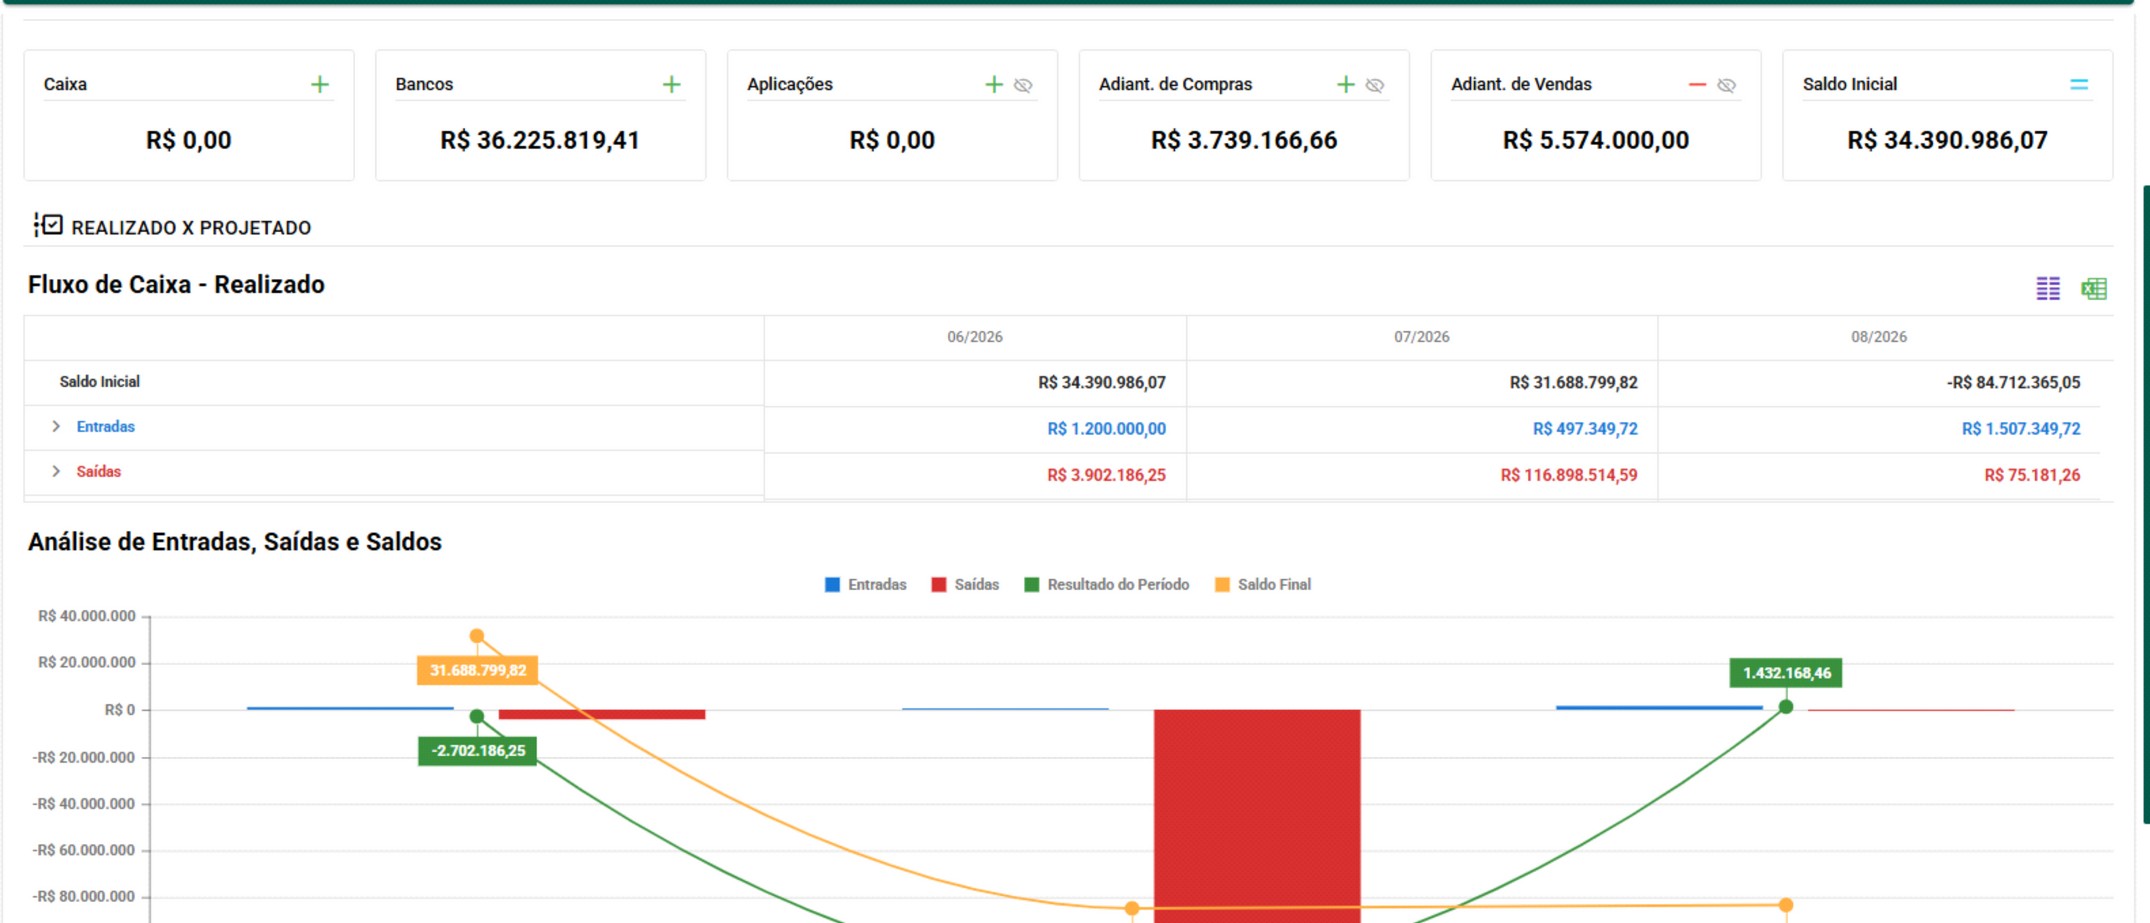Click the Realizado x Projetado checklist icon

click(x=48, y=225)
